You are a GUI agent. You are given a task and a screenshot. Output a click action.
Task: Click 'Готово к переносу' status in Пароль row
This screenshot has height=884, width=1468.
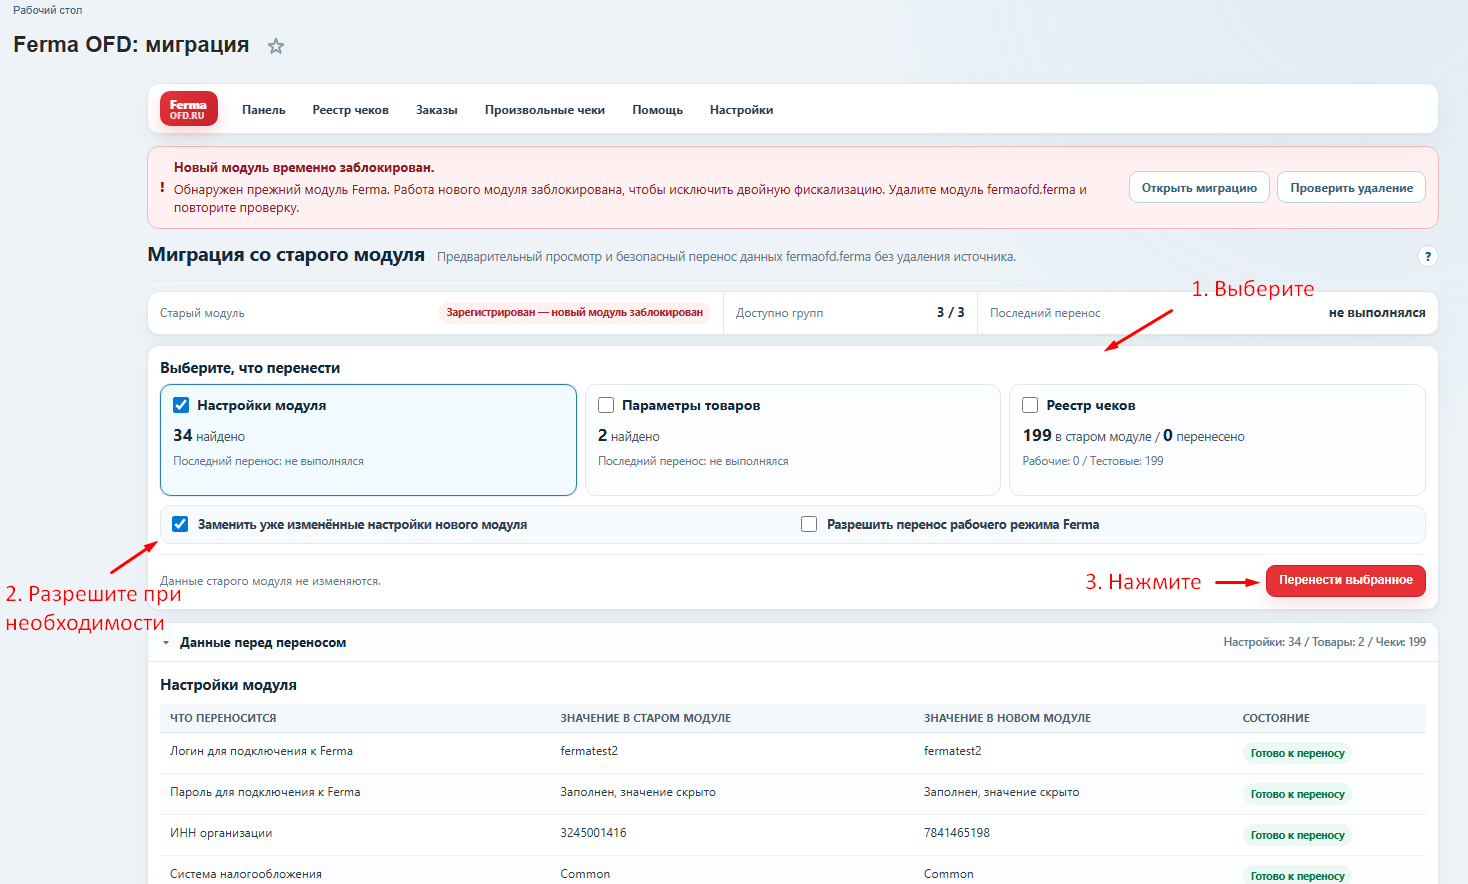[1297, 794]
